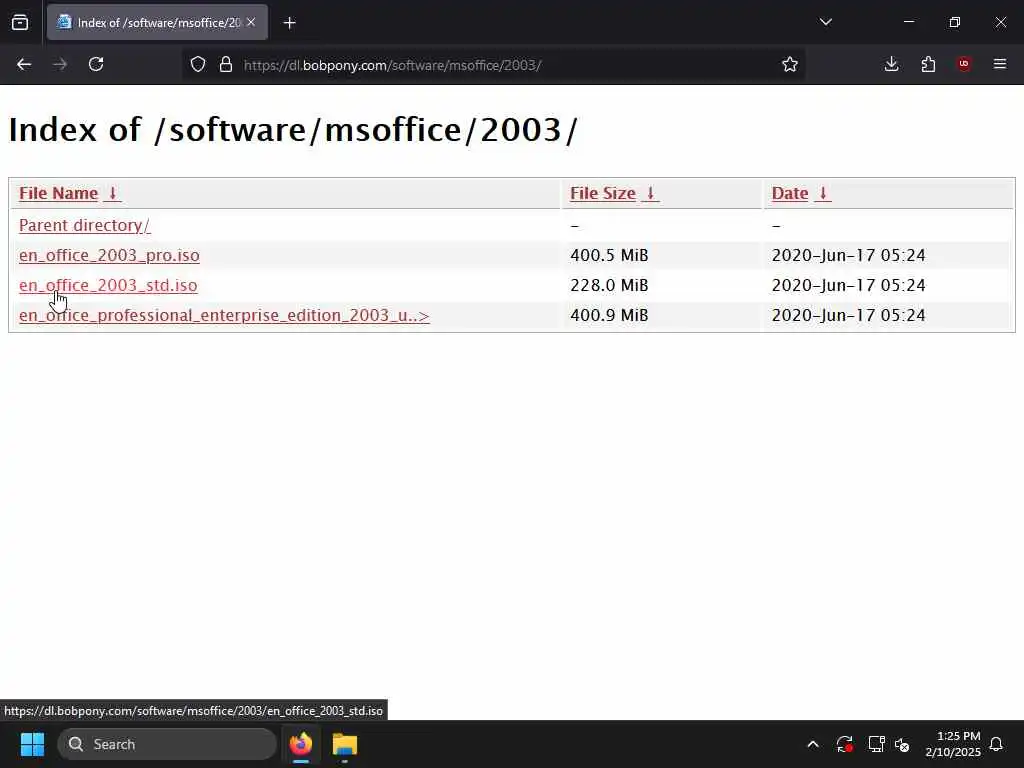Sort by Date column link
The width and height of the screenshot is (1024, 768).
pyautogui.click(x=790, y=193)
